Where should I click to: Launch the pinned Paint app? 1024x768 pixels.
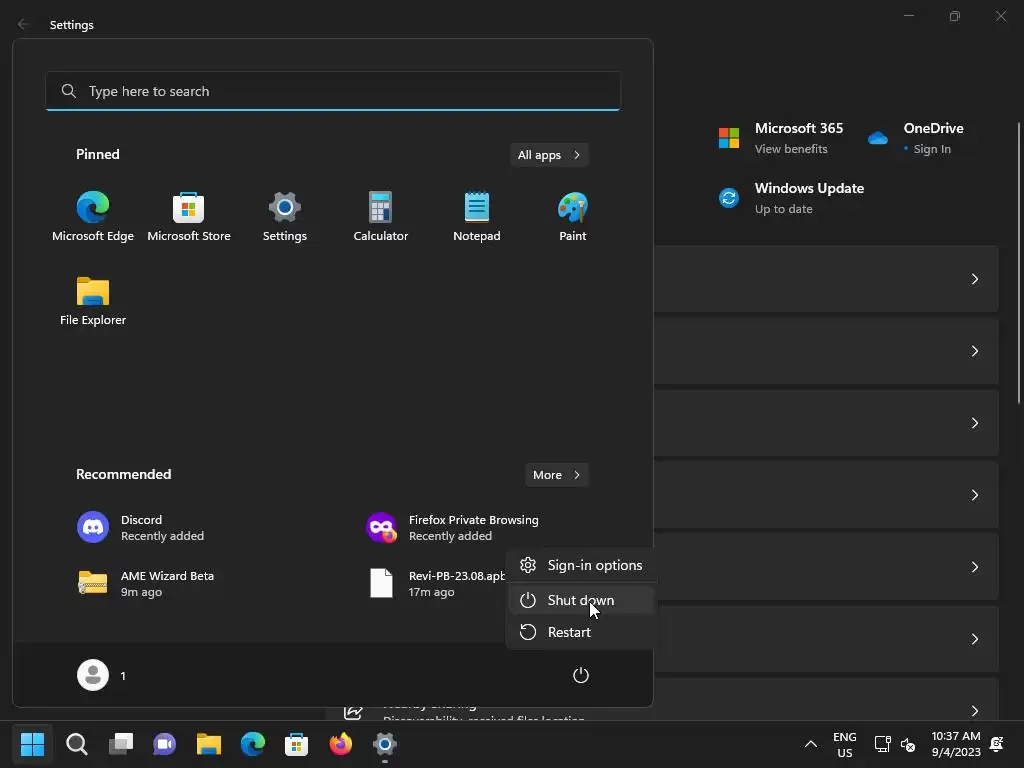tap(573, 217)
